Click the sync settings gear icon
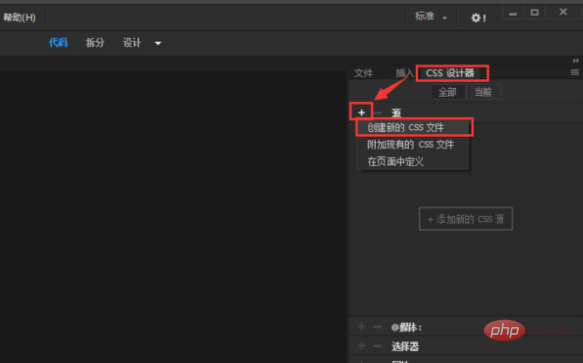583x363 pixels. pos(478,18)
